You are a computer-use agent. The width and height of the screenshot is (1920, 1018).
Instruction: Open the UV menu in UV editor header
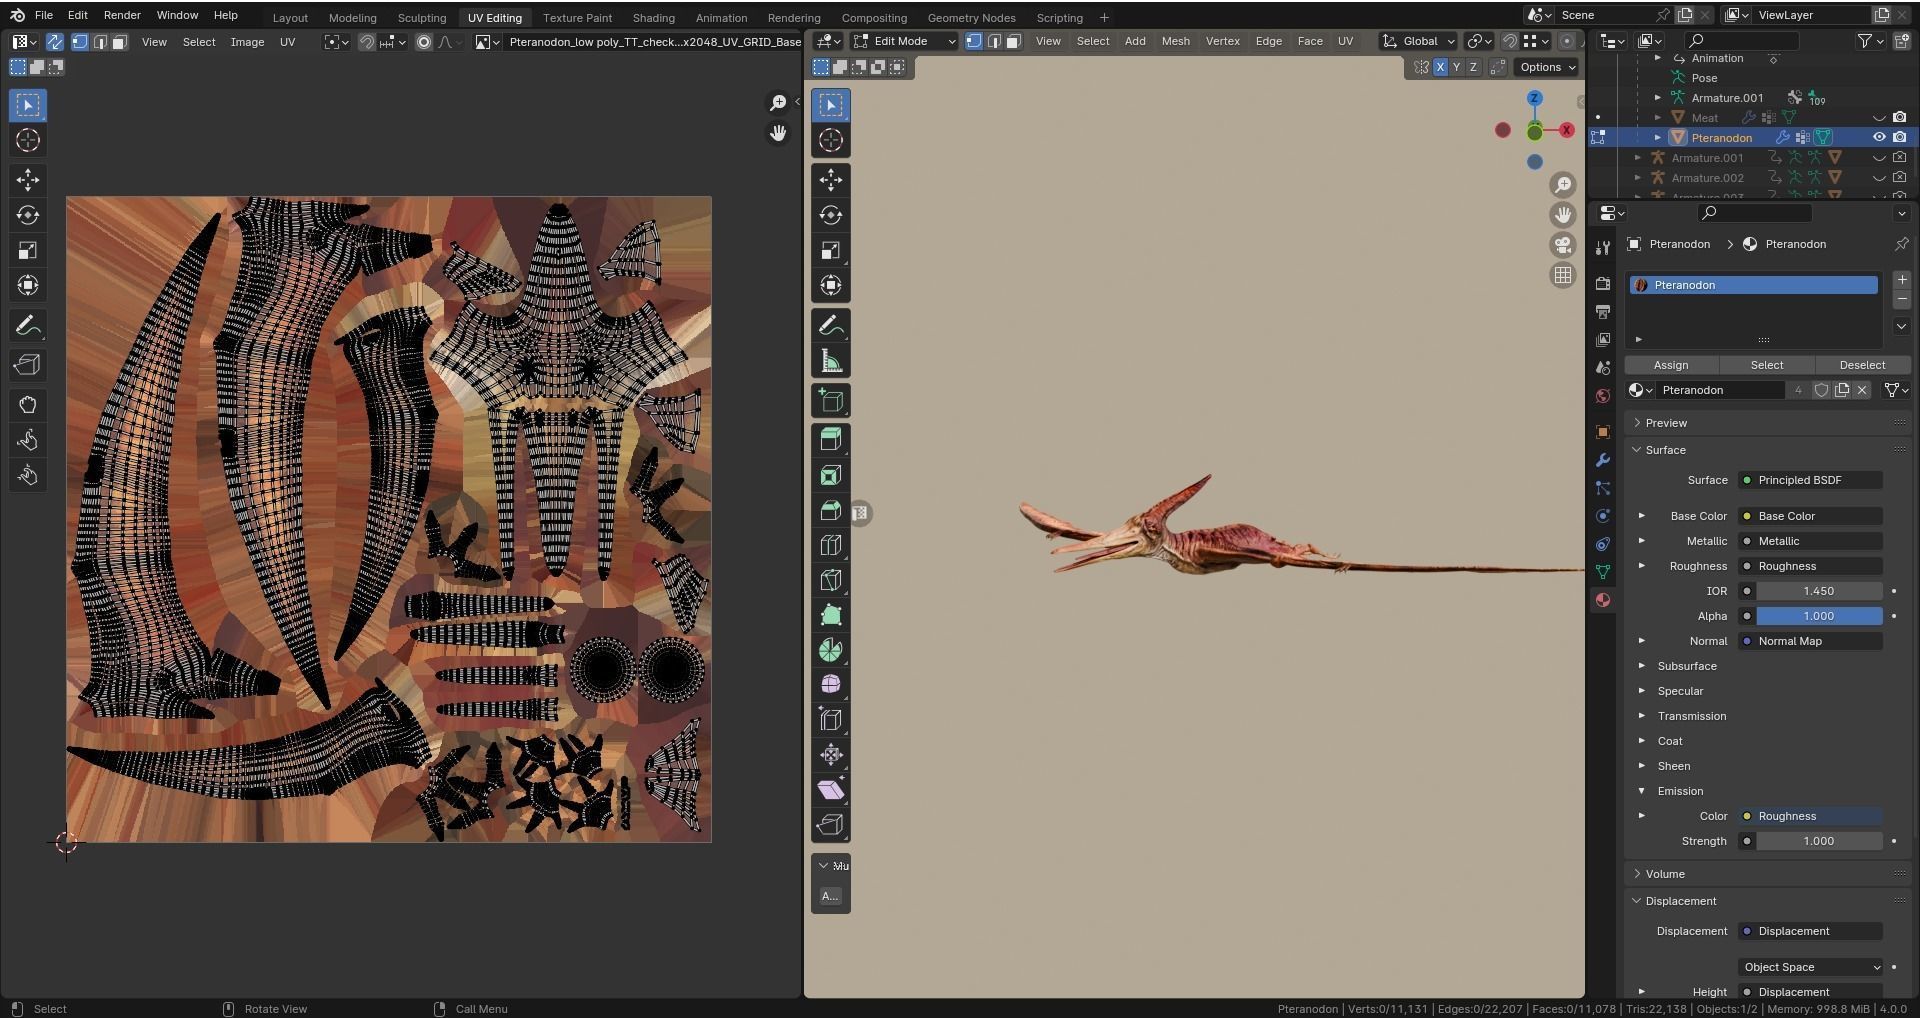(287, 42)
